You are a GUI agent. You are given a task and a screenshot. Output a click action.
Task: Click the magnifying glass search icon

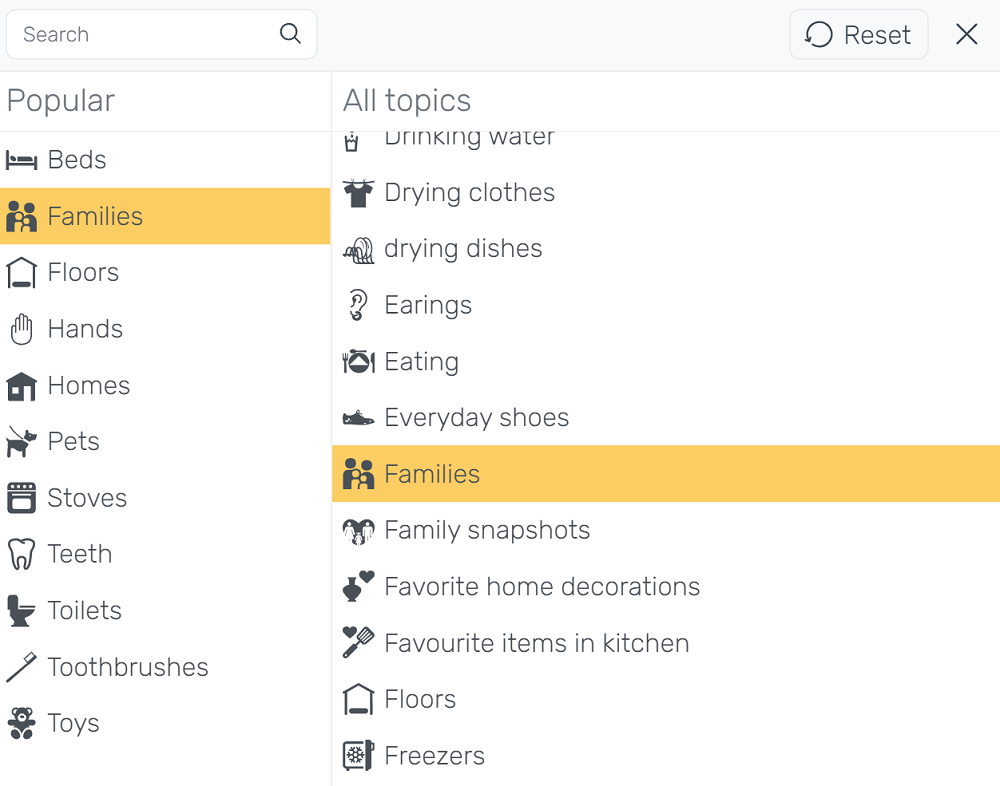click(x=290, y=33)
